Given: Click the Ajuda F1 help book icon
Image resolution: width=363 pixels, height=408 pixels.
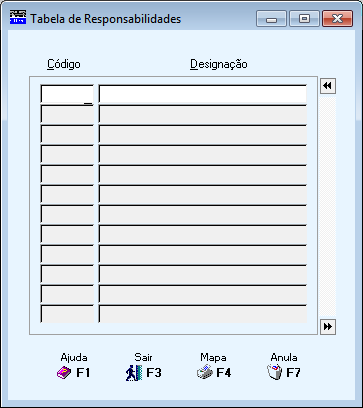Looking at the screenshot, I should [x=64, y=373].
